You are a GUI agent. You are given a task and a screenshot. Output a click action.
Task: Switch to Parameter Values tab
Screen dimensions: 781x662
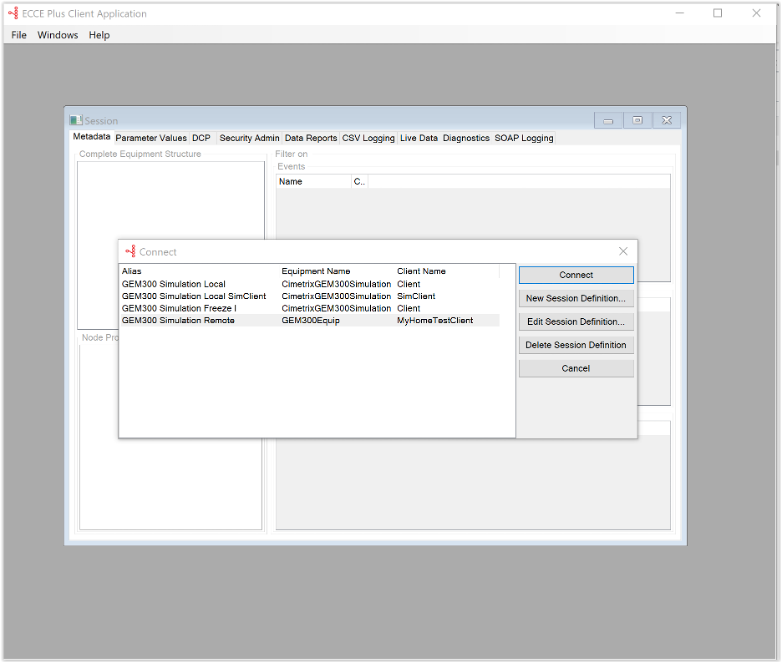point(151,138)
